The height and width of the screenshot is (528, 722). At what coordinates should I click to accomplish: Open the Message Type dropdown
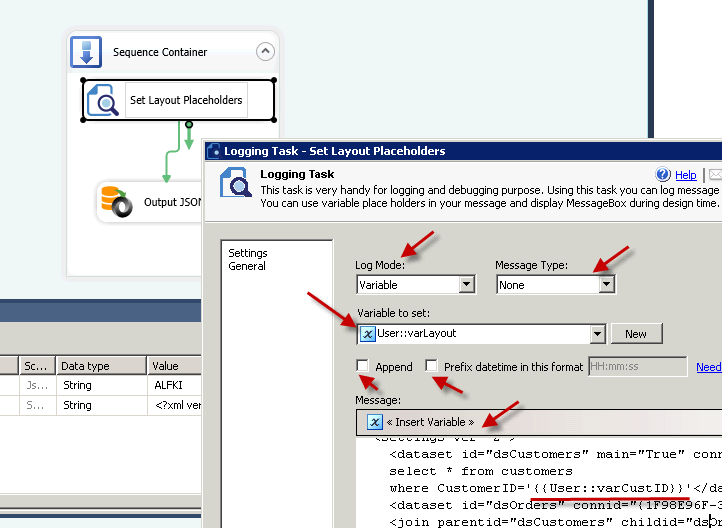point(605,285)
